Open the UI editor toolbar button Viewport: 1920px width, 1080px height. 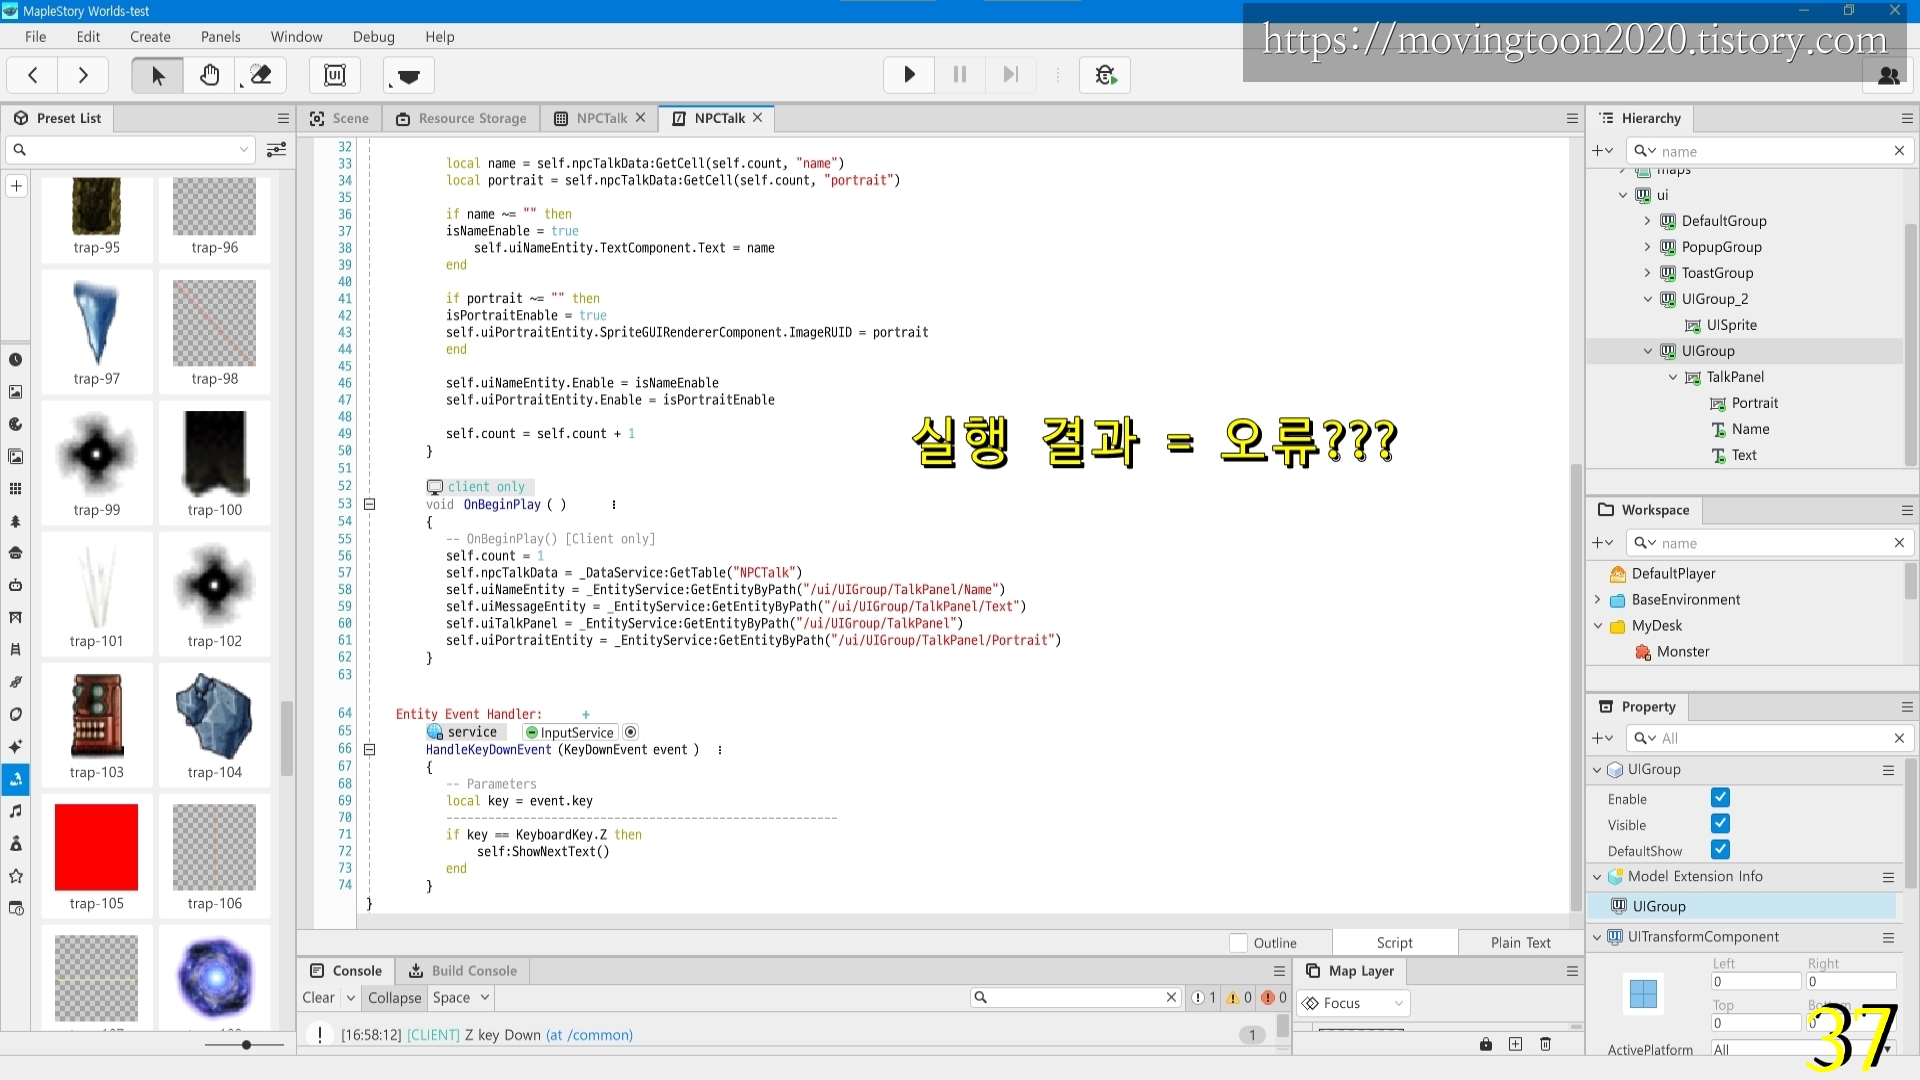point(335,75)
